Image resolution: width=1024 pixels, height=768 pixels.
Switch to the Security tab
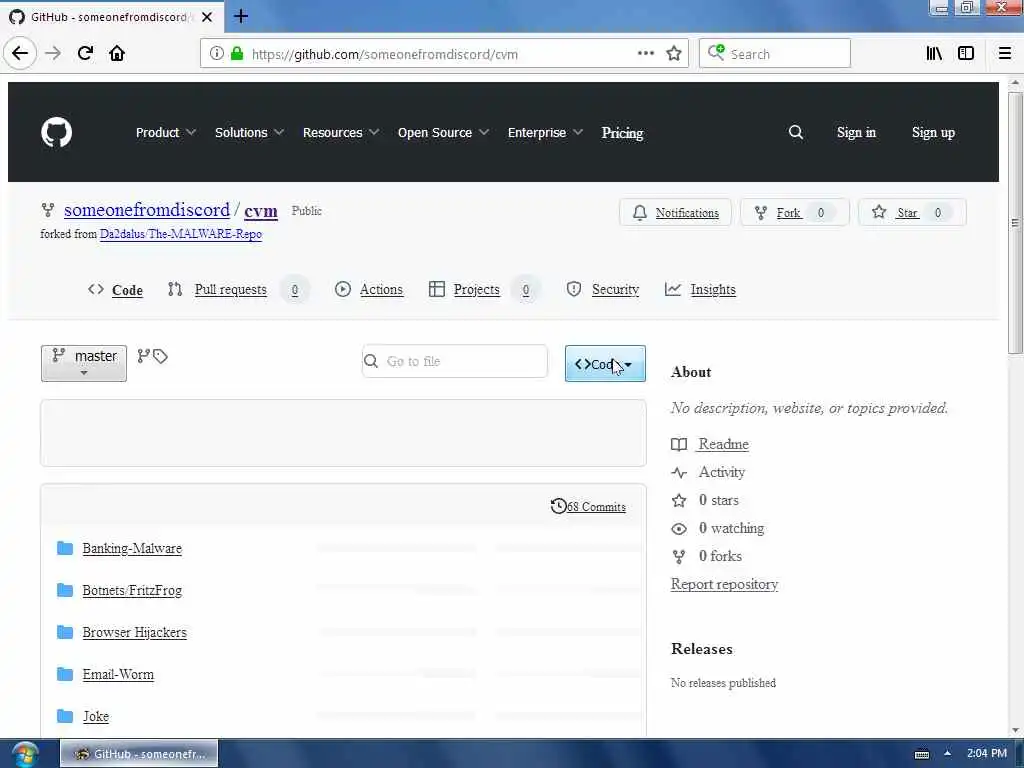pos(603,289)
